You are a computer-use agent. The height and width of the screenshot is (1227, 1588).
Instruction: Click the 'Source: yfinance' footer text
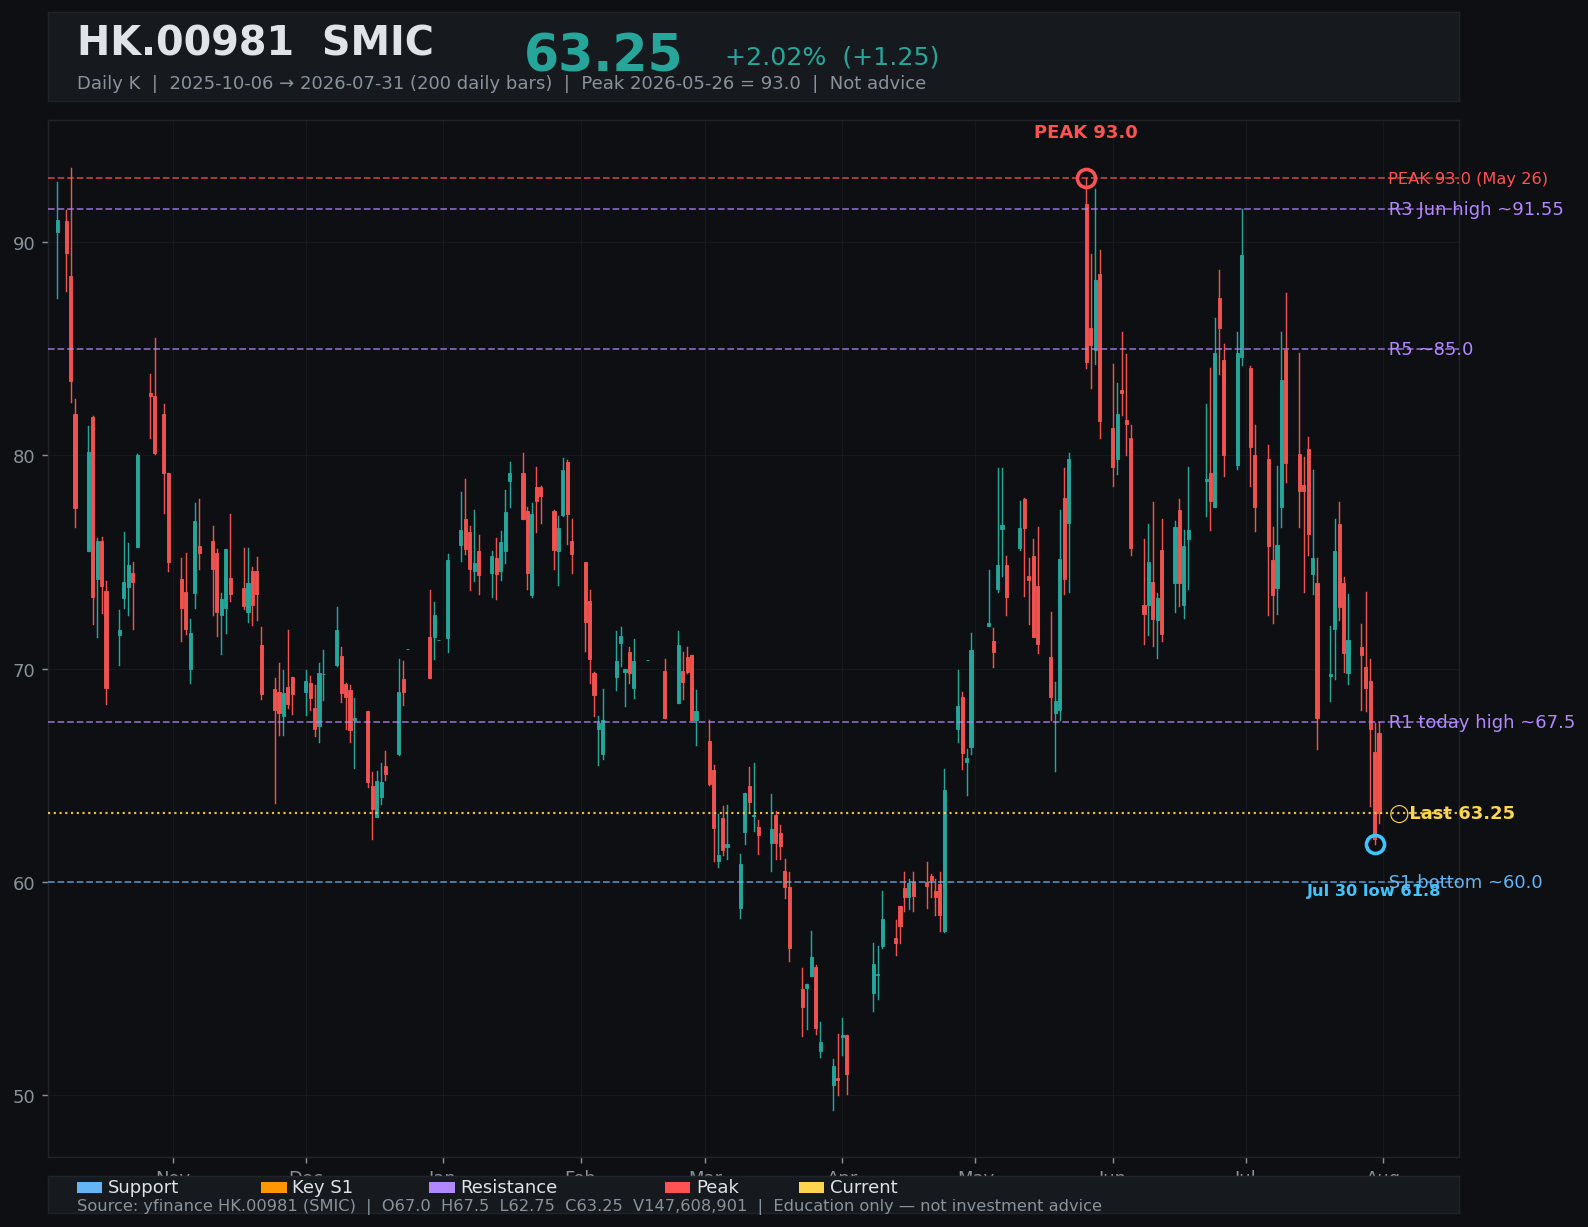pos(589,1206)
